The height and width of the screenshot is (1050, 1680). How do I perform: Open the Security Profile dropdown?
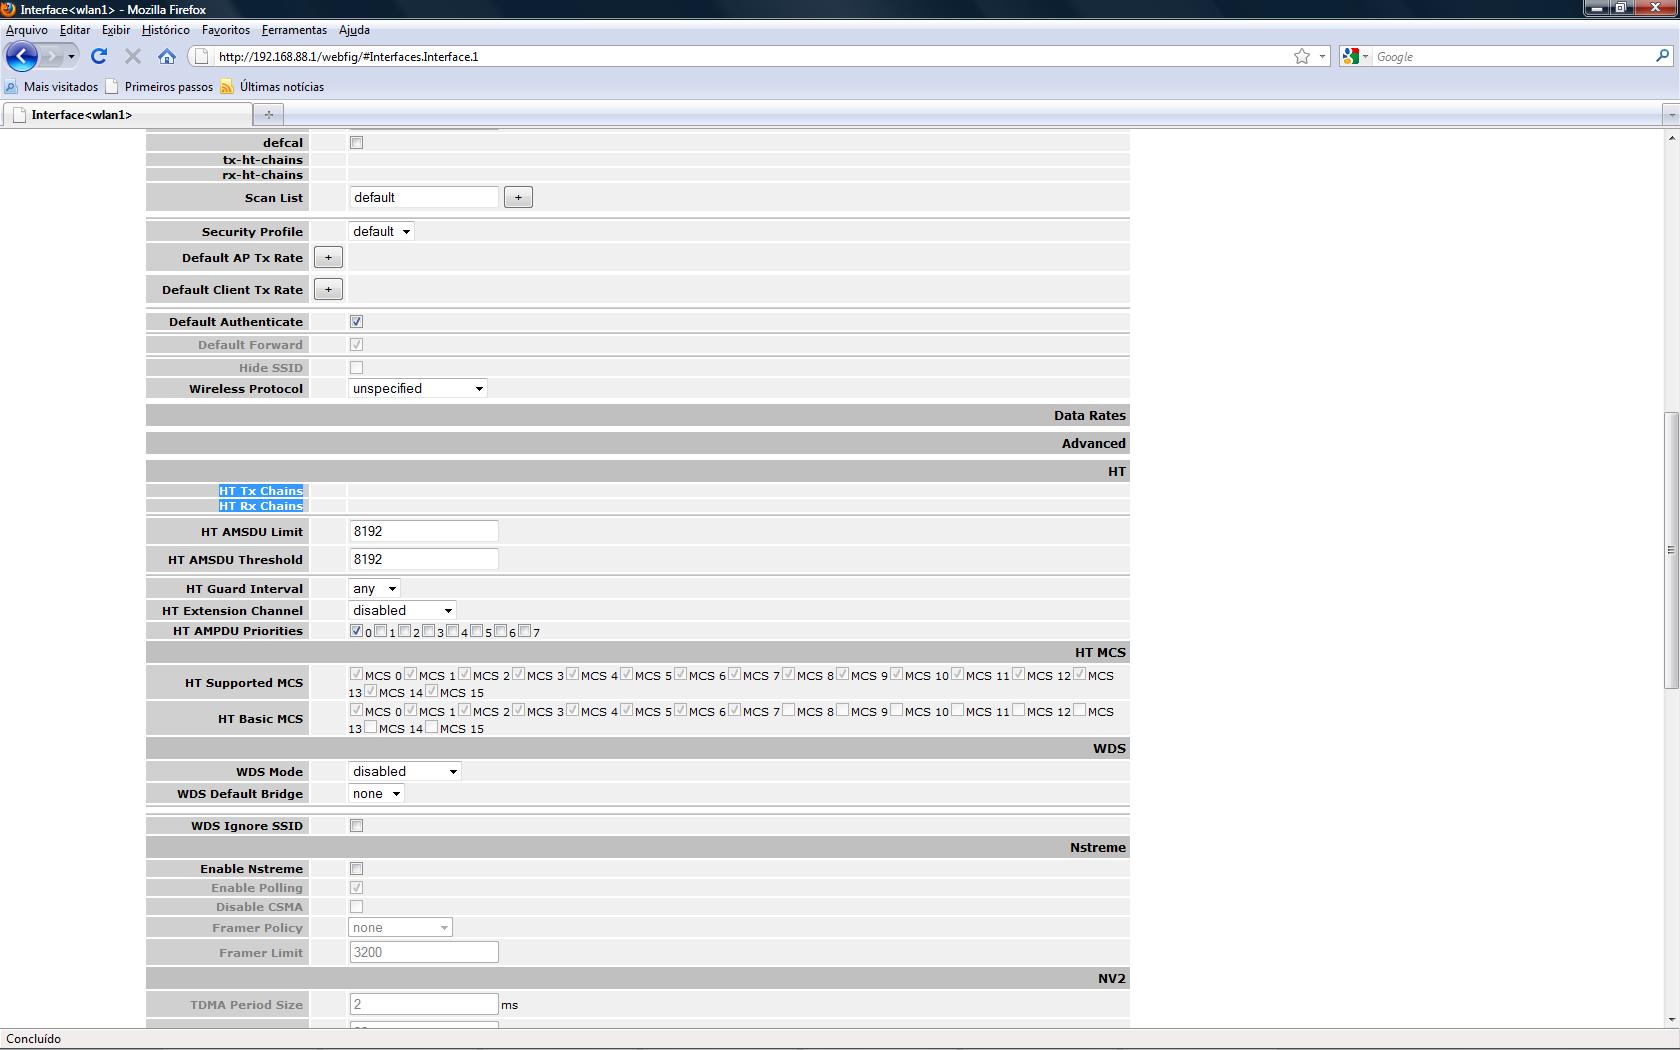coord(381,231)
